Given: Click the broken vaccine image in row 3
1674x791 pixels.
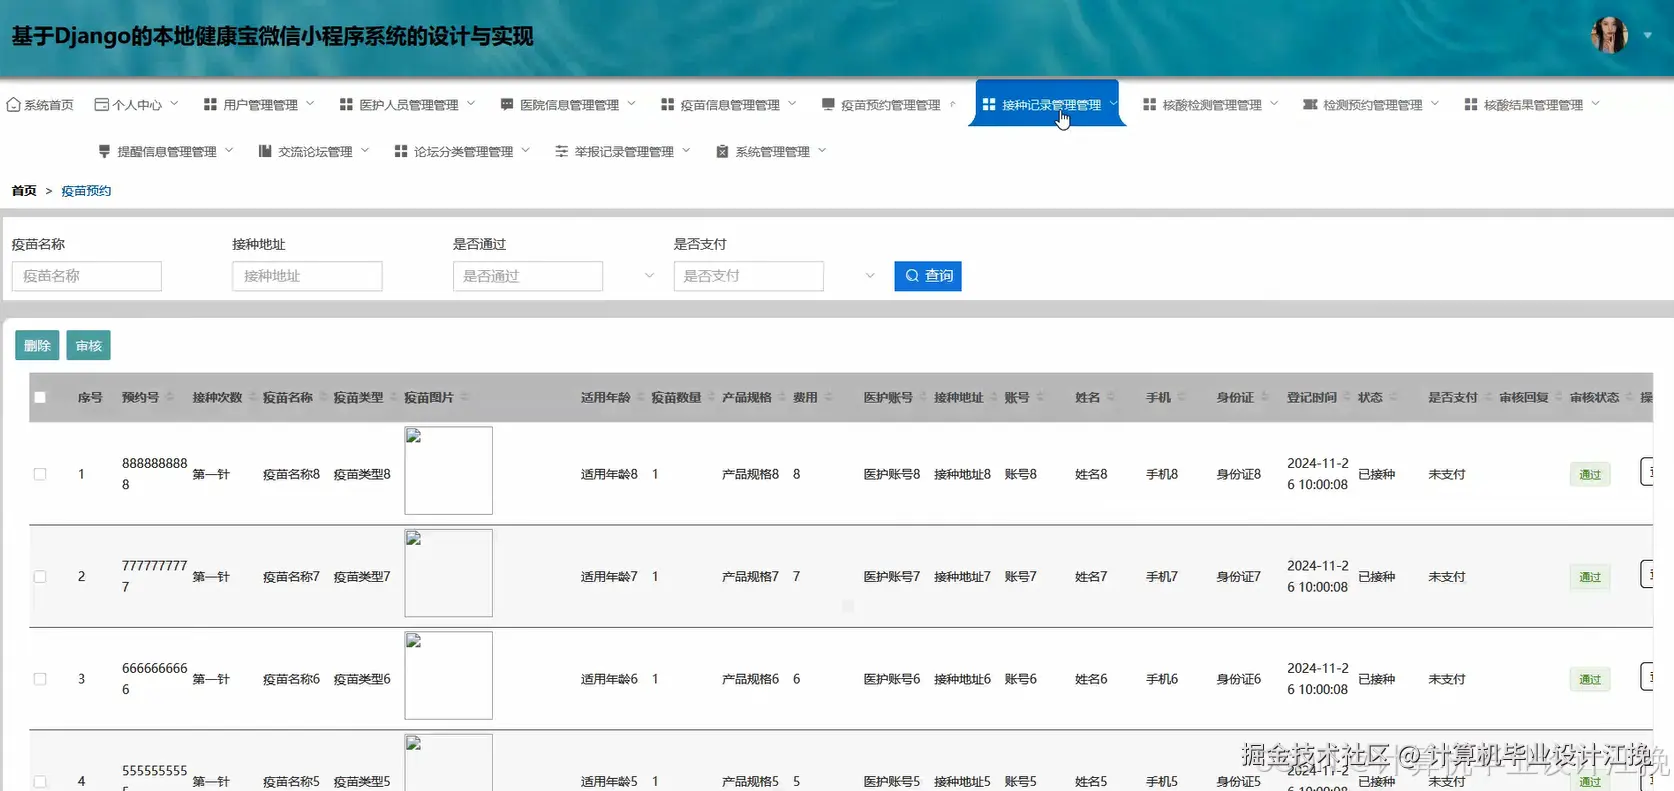Looking at the screenshot, I should [x=448, y=675].
